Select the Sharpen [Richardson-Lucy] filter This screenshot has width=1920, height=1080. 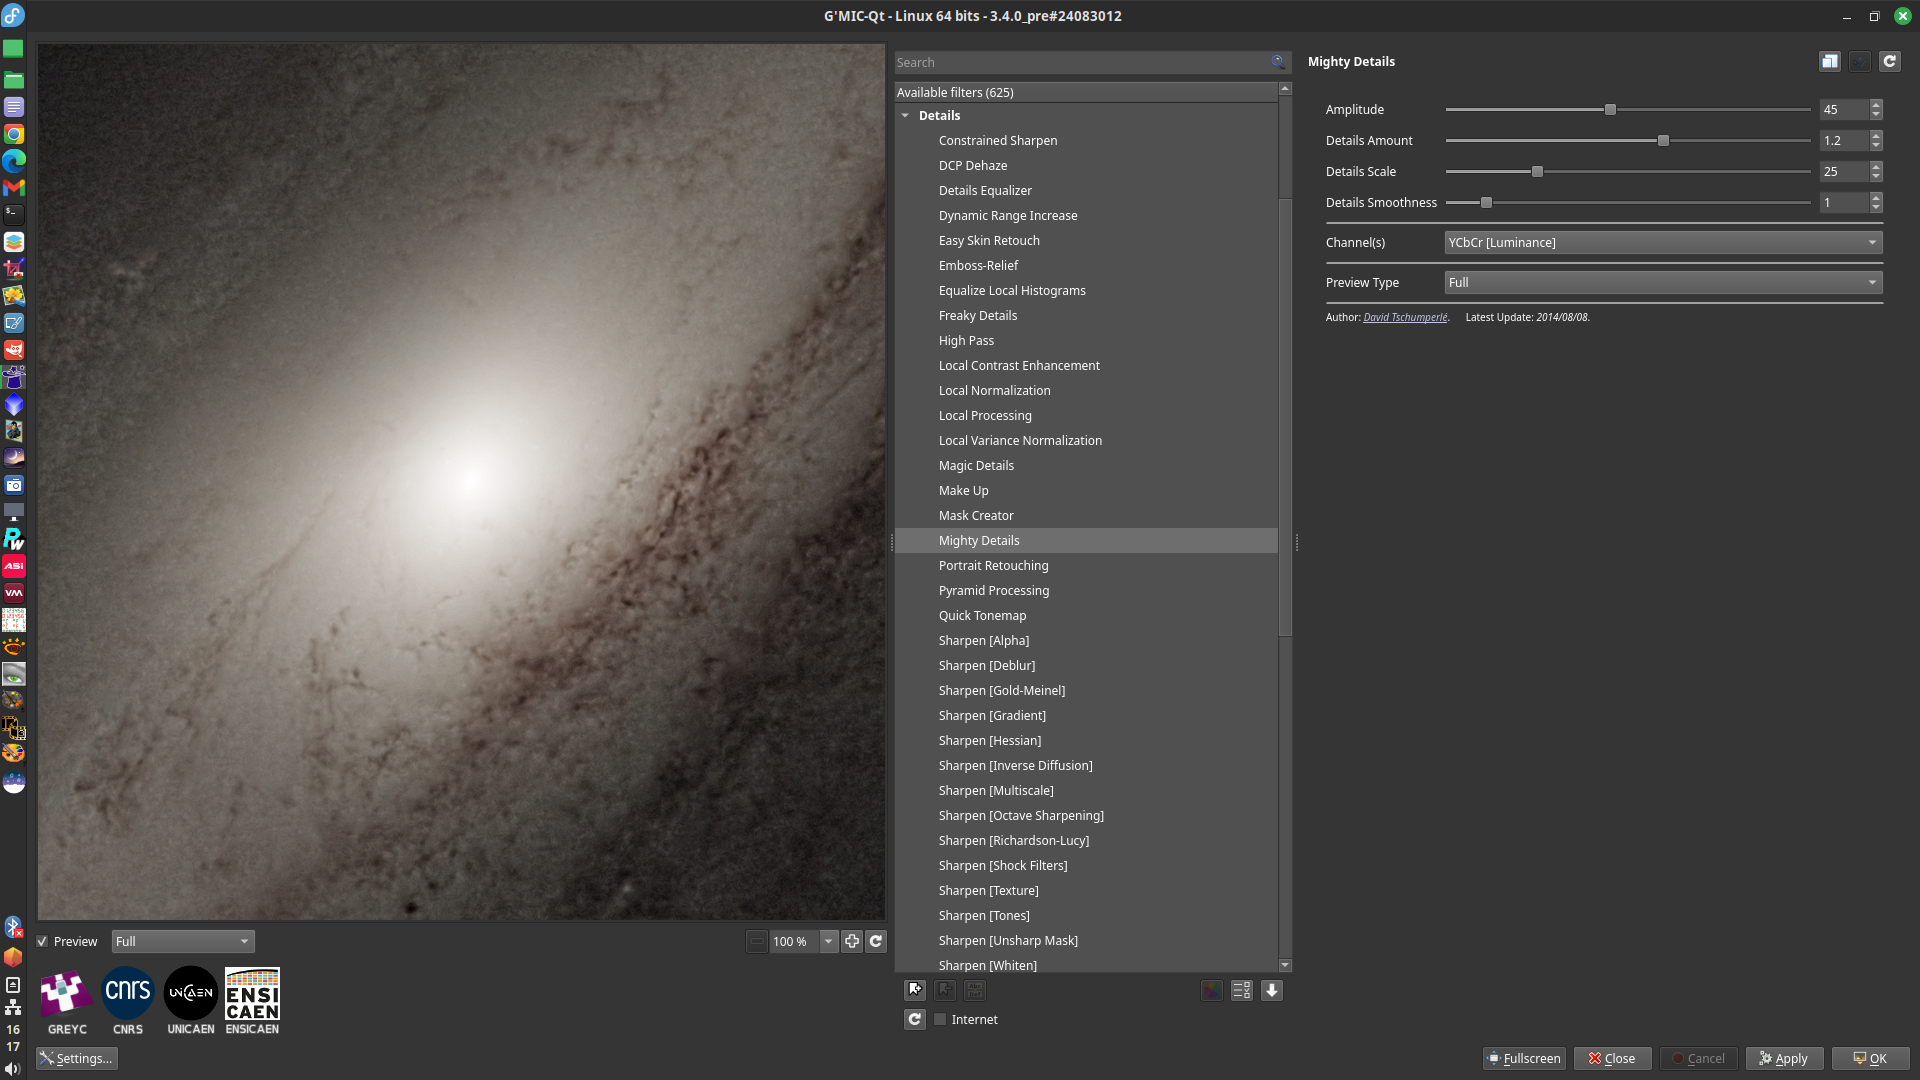click(1013, 840)
